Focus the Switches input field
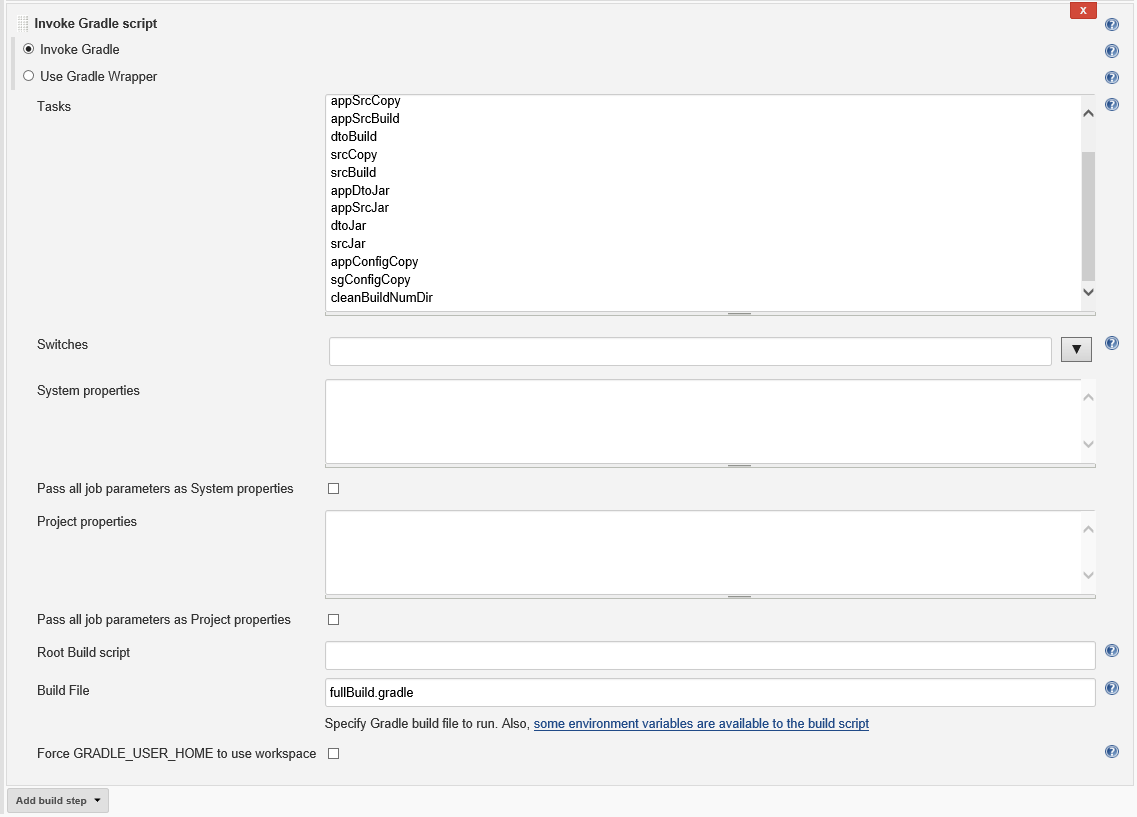 [690, 352]
